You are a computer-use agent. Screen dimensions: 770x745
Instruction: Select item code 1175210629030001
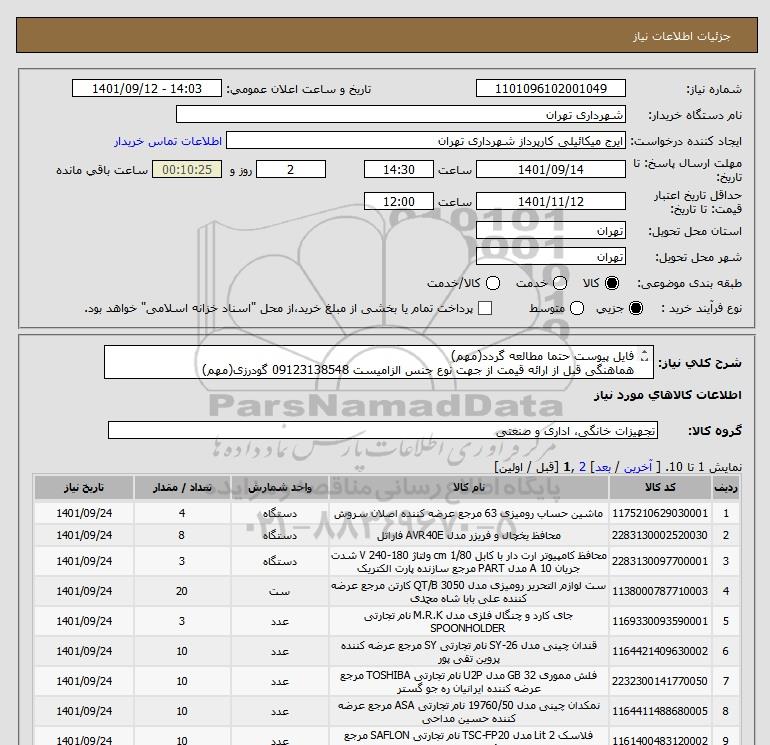pos(660,513)
